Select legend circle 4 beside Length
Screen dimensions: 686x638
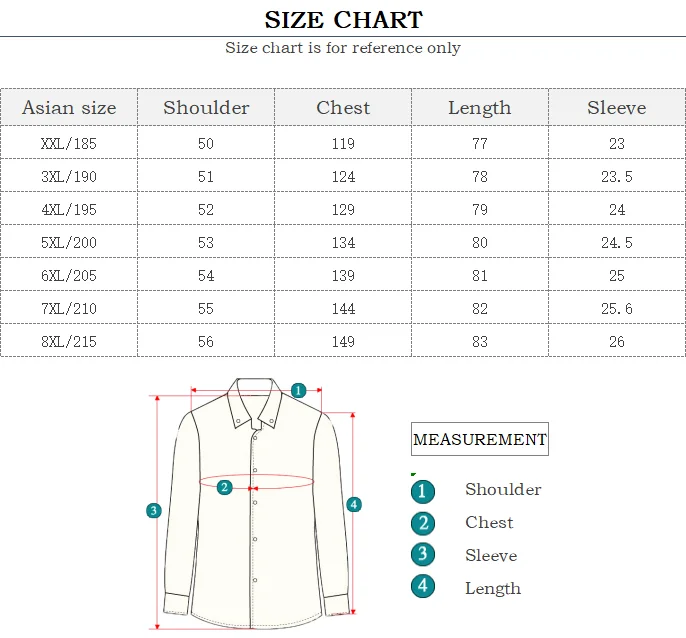point(423,586)
